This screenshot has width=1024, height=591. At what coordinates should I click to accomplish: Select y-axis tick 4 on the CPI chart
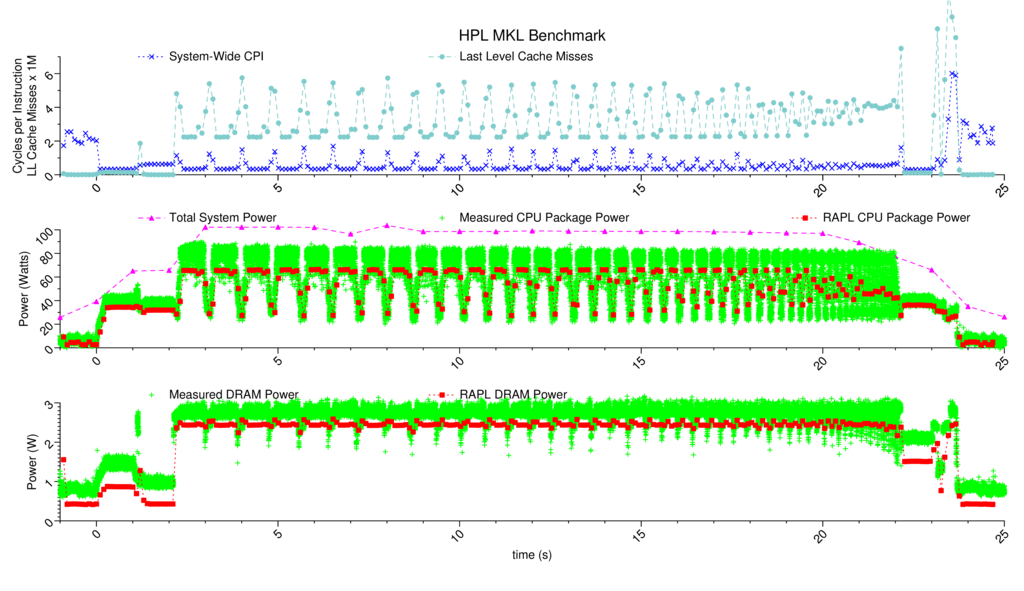tap(50, 108)
